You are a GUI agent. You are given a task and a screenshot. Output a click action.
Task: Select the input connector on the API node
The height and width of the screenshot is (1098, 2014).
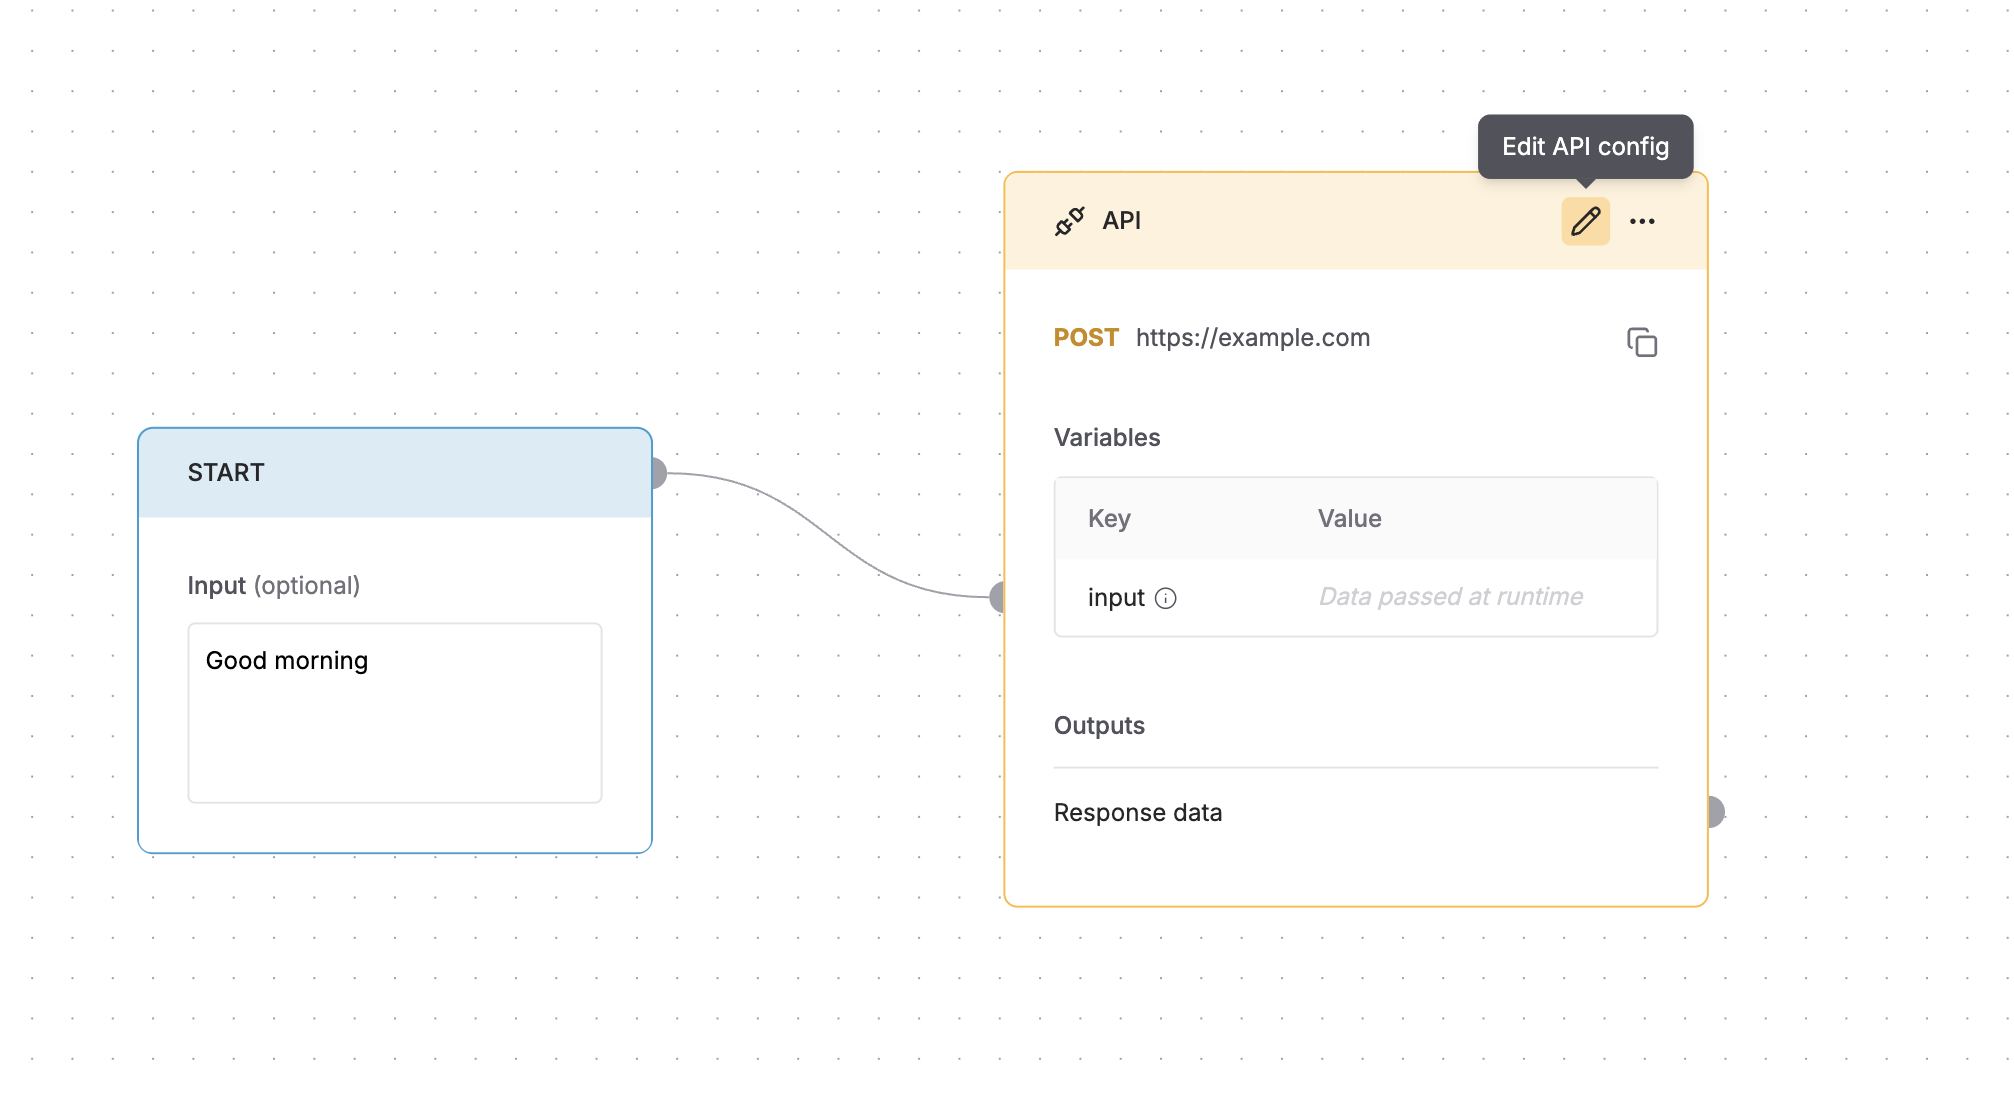998,597
